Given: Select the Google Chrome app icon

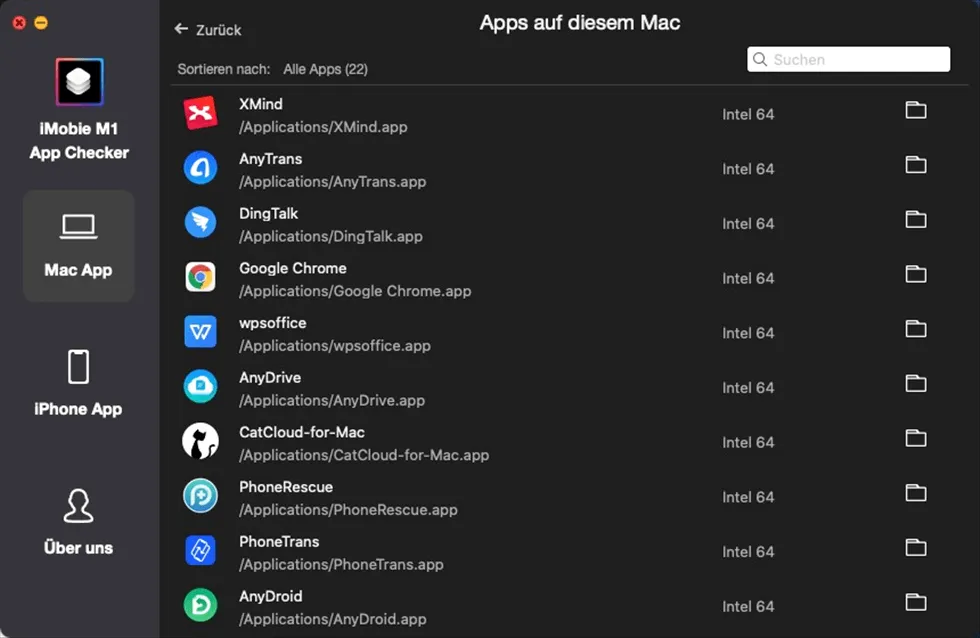Looking at the screenshot, I should pyautogui.click(x=201, y=278).
